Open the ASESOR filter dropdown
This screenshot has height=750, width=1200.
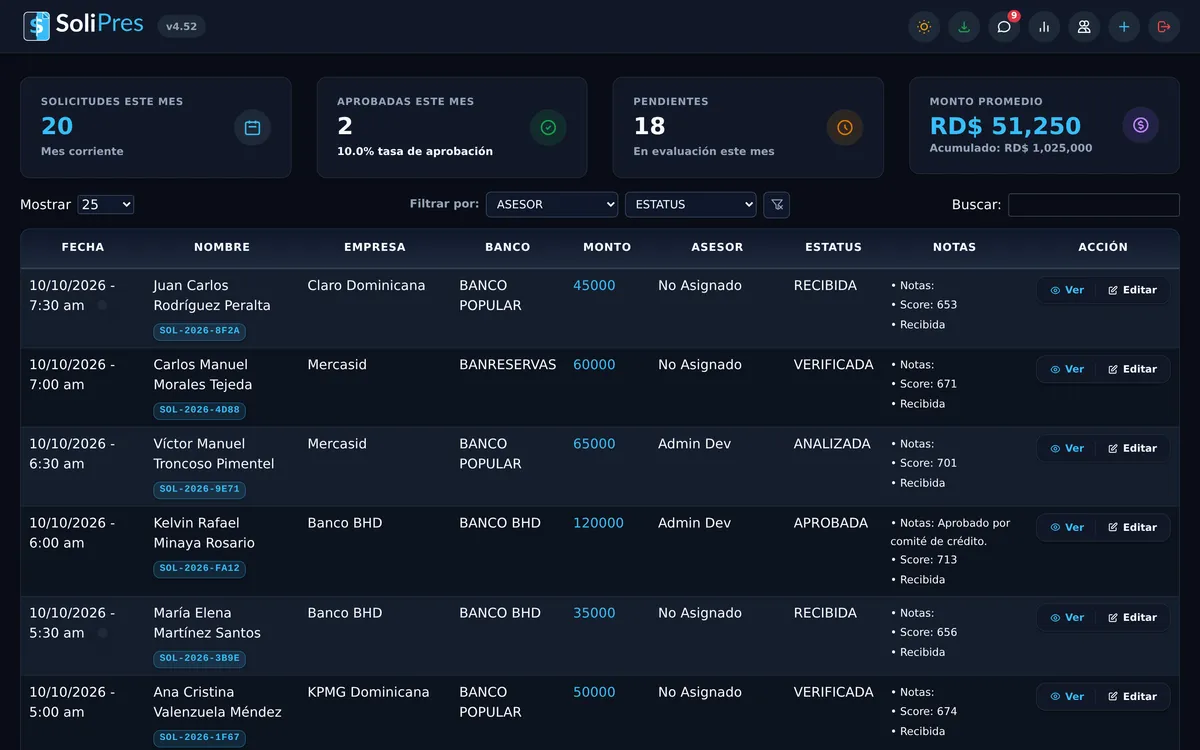[x=552, y=204]
